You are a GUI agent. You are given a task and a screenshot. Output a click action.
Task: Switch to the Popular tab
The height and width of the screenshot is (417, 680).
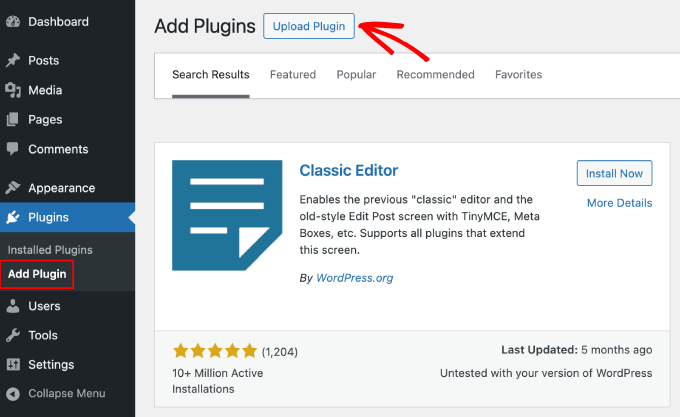(356, 75)
